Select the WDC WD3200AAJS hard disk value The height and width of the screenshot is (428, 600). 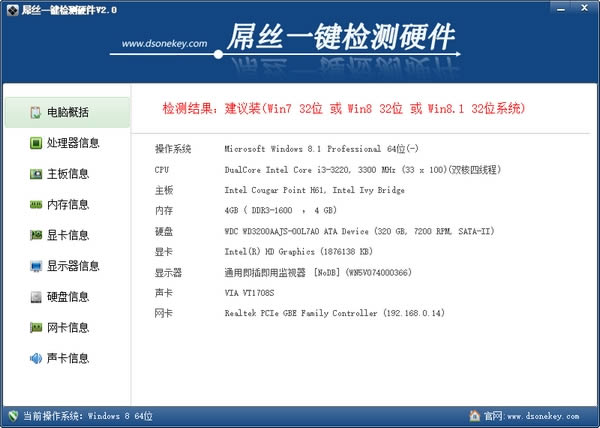(x=359, y=231)
